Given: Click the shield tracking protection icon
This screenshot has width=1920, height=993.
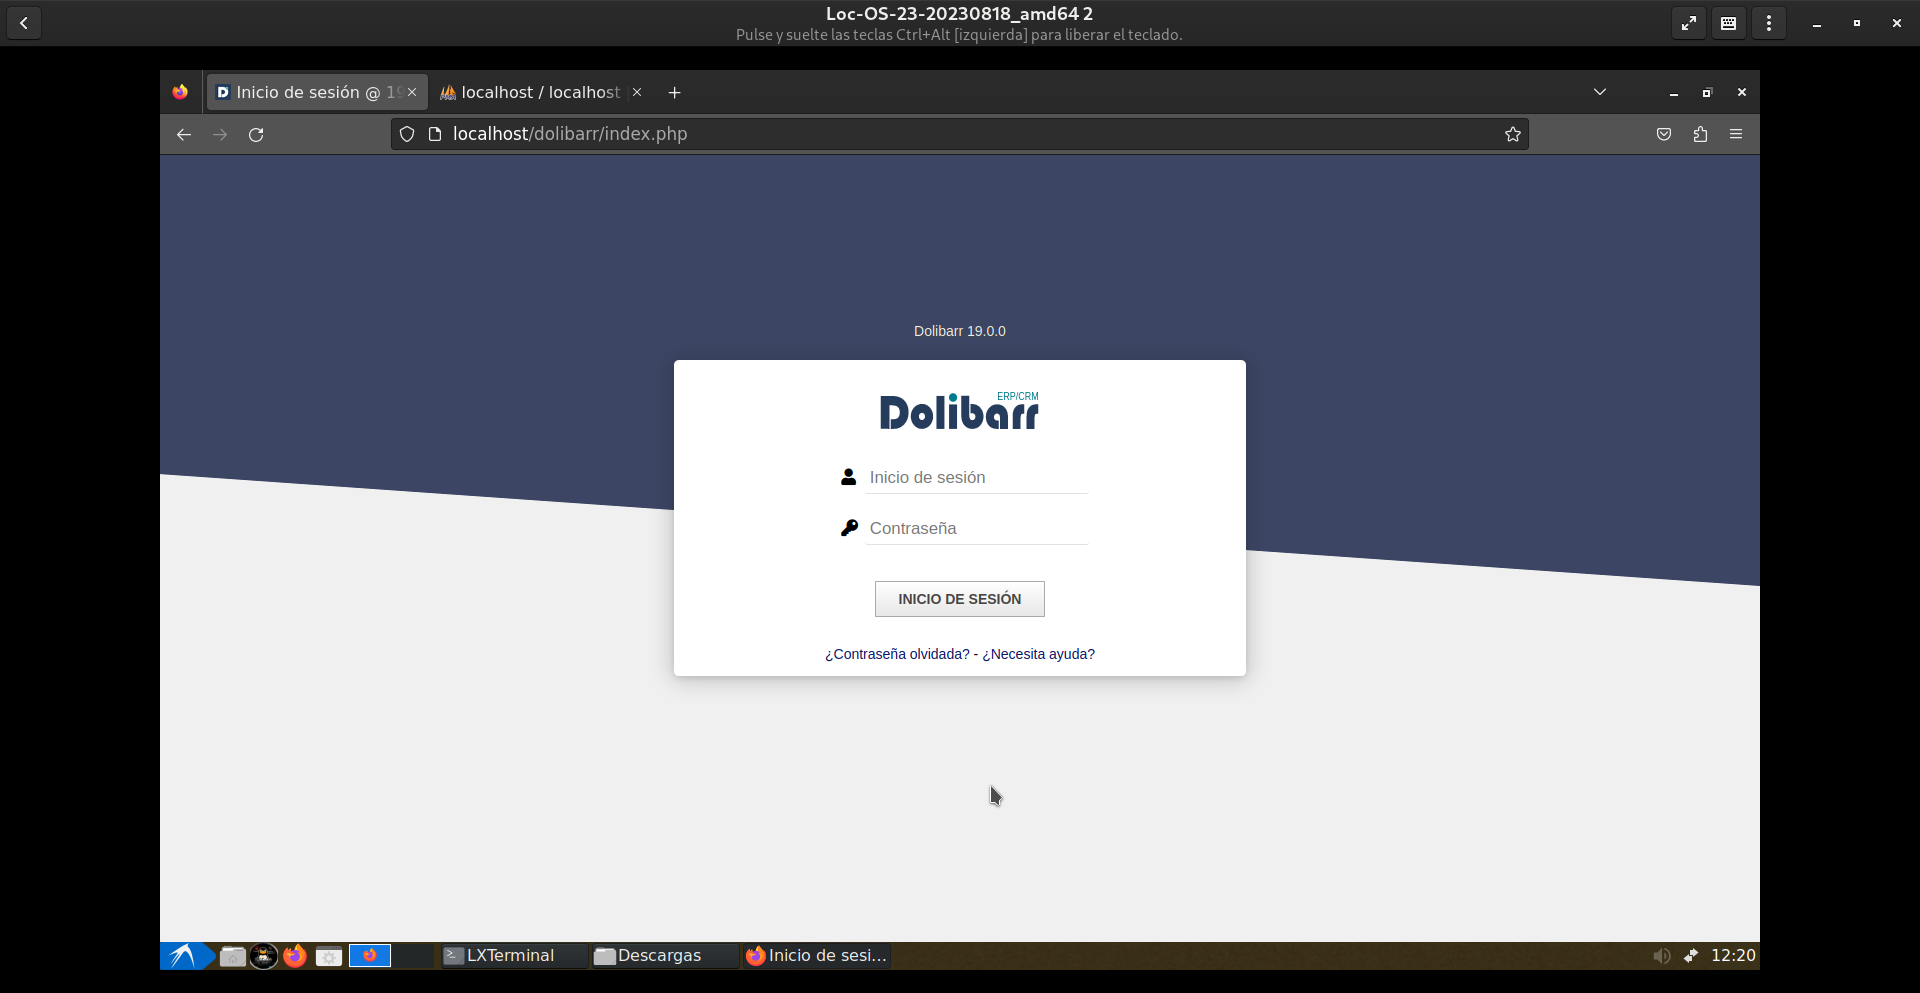Looking at the screenshot, I should pos(407,135).
